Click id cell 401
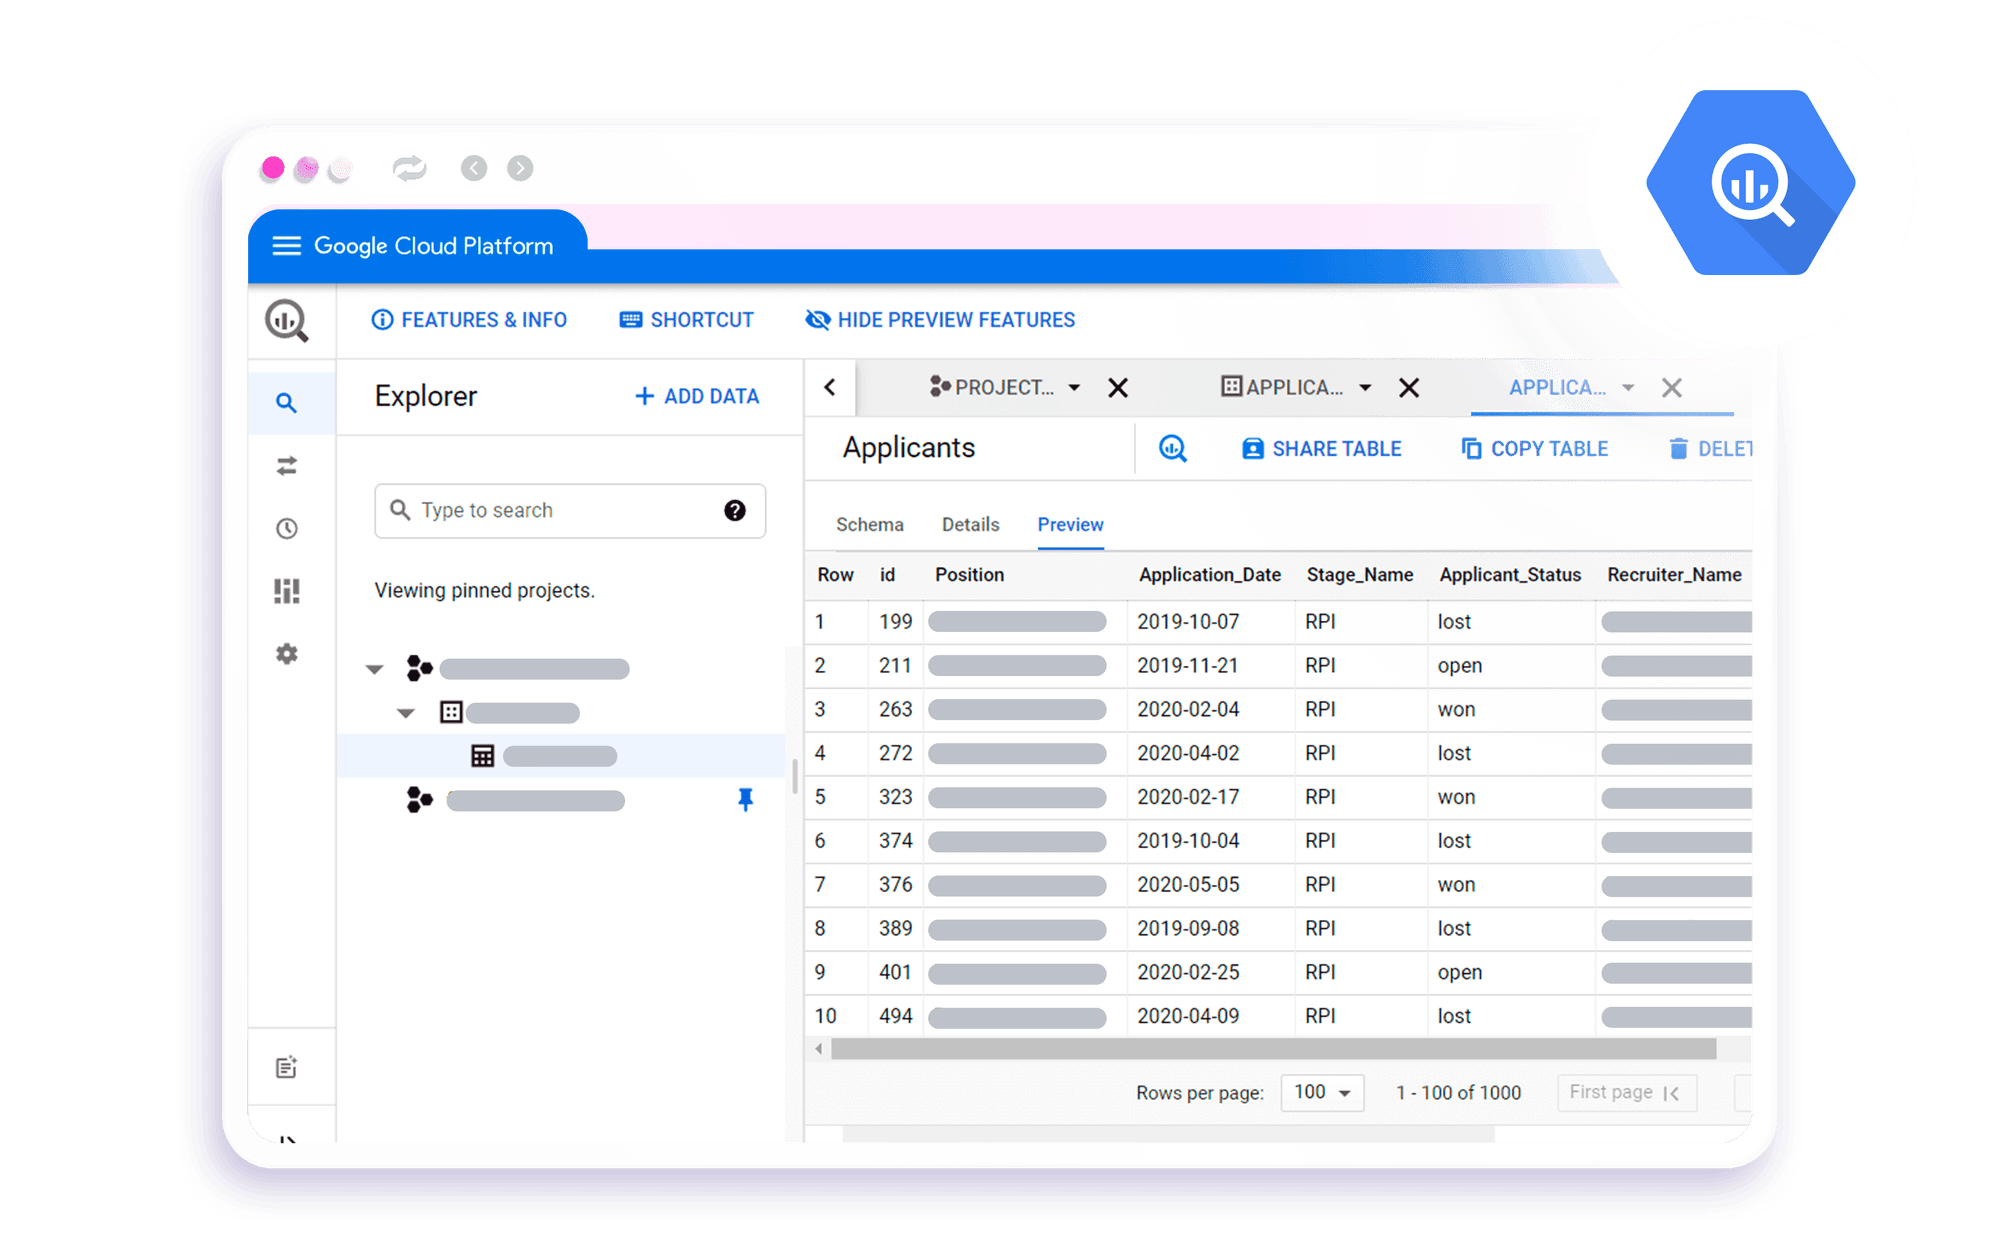 (896, 973)
